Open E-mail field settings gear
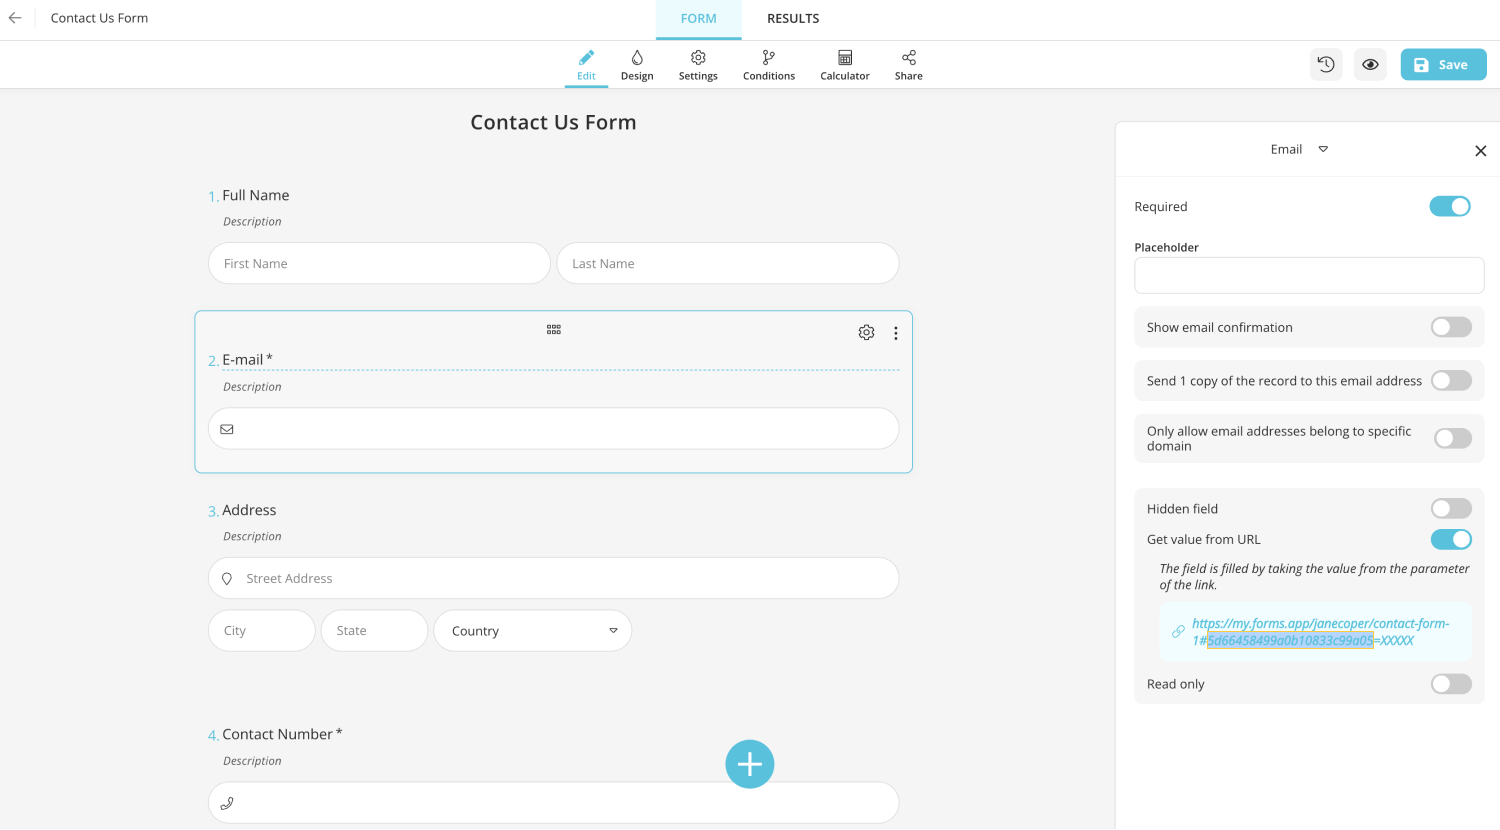1500x830 pixels. pyautogui.click(x=866, y=331)
